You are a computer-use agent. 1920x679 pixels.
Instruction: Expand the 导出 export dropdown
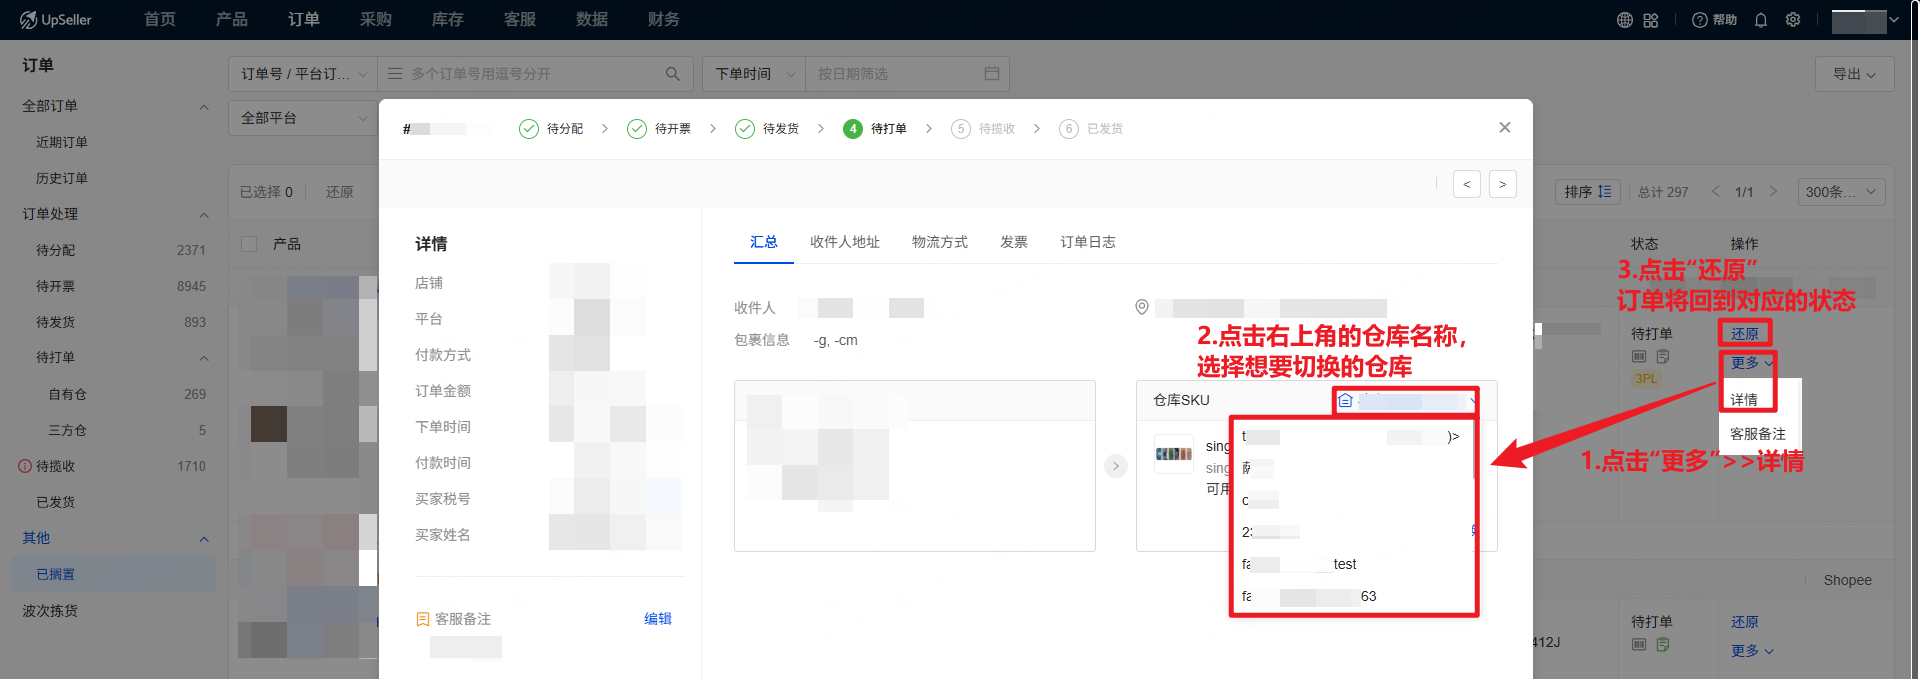(1853, 74)
